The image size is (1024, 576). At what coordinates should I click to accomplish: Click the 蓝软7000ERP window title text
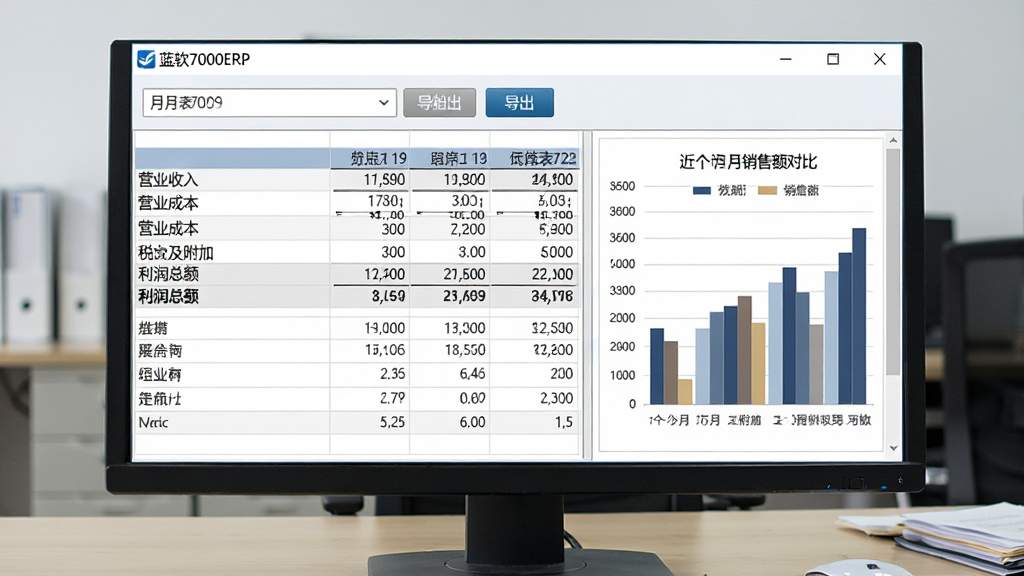click(x=204, y=59)
